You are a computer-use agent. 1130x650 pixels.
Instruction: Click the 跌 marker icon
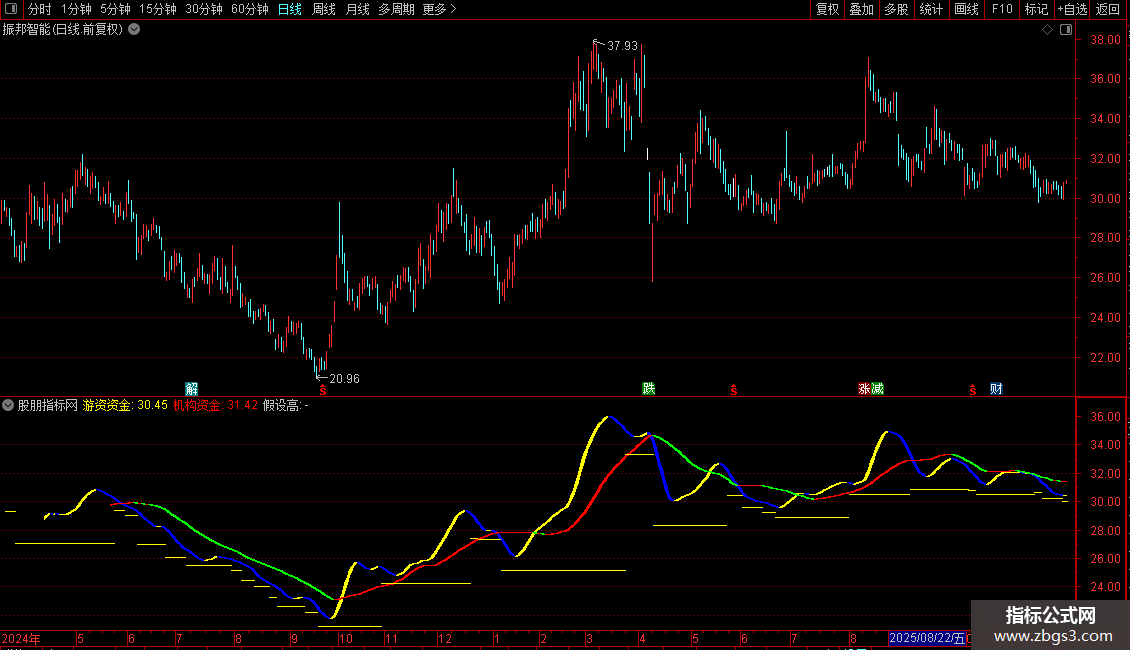[x=649, y=388]
